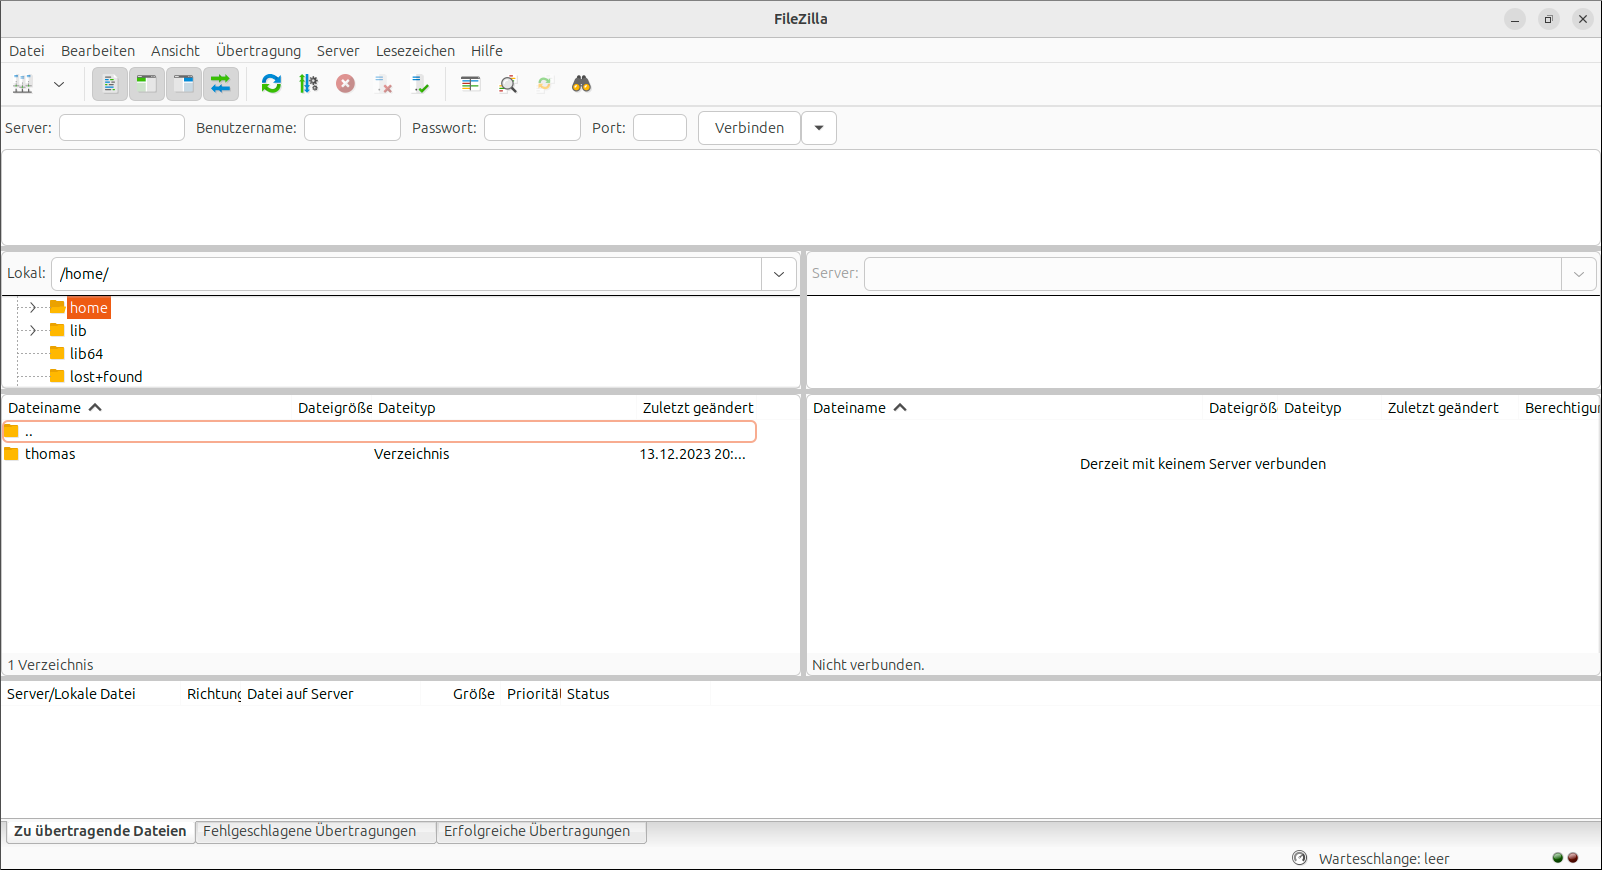Sort local list by Dateigröße
The height and width of the screenshot is (870, 1602).
point(335,408)
